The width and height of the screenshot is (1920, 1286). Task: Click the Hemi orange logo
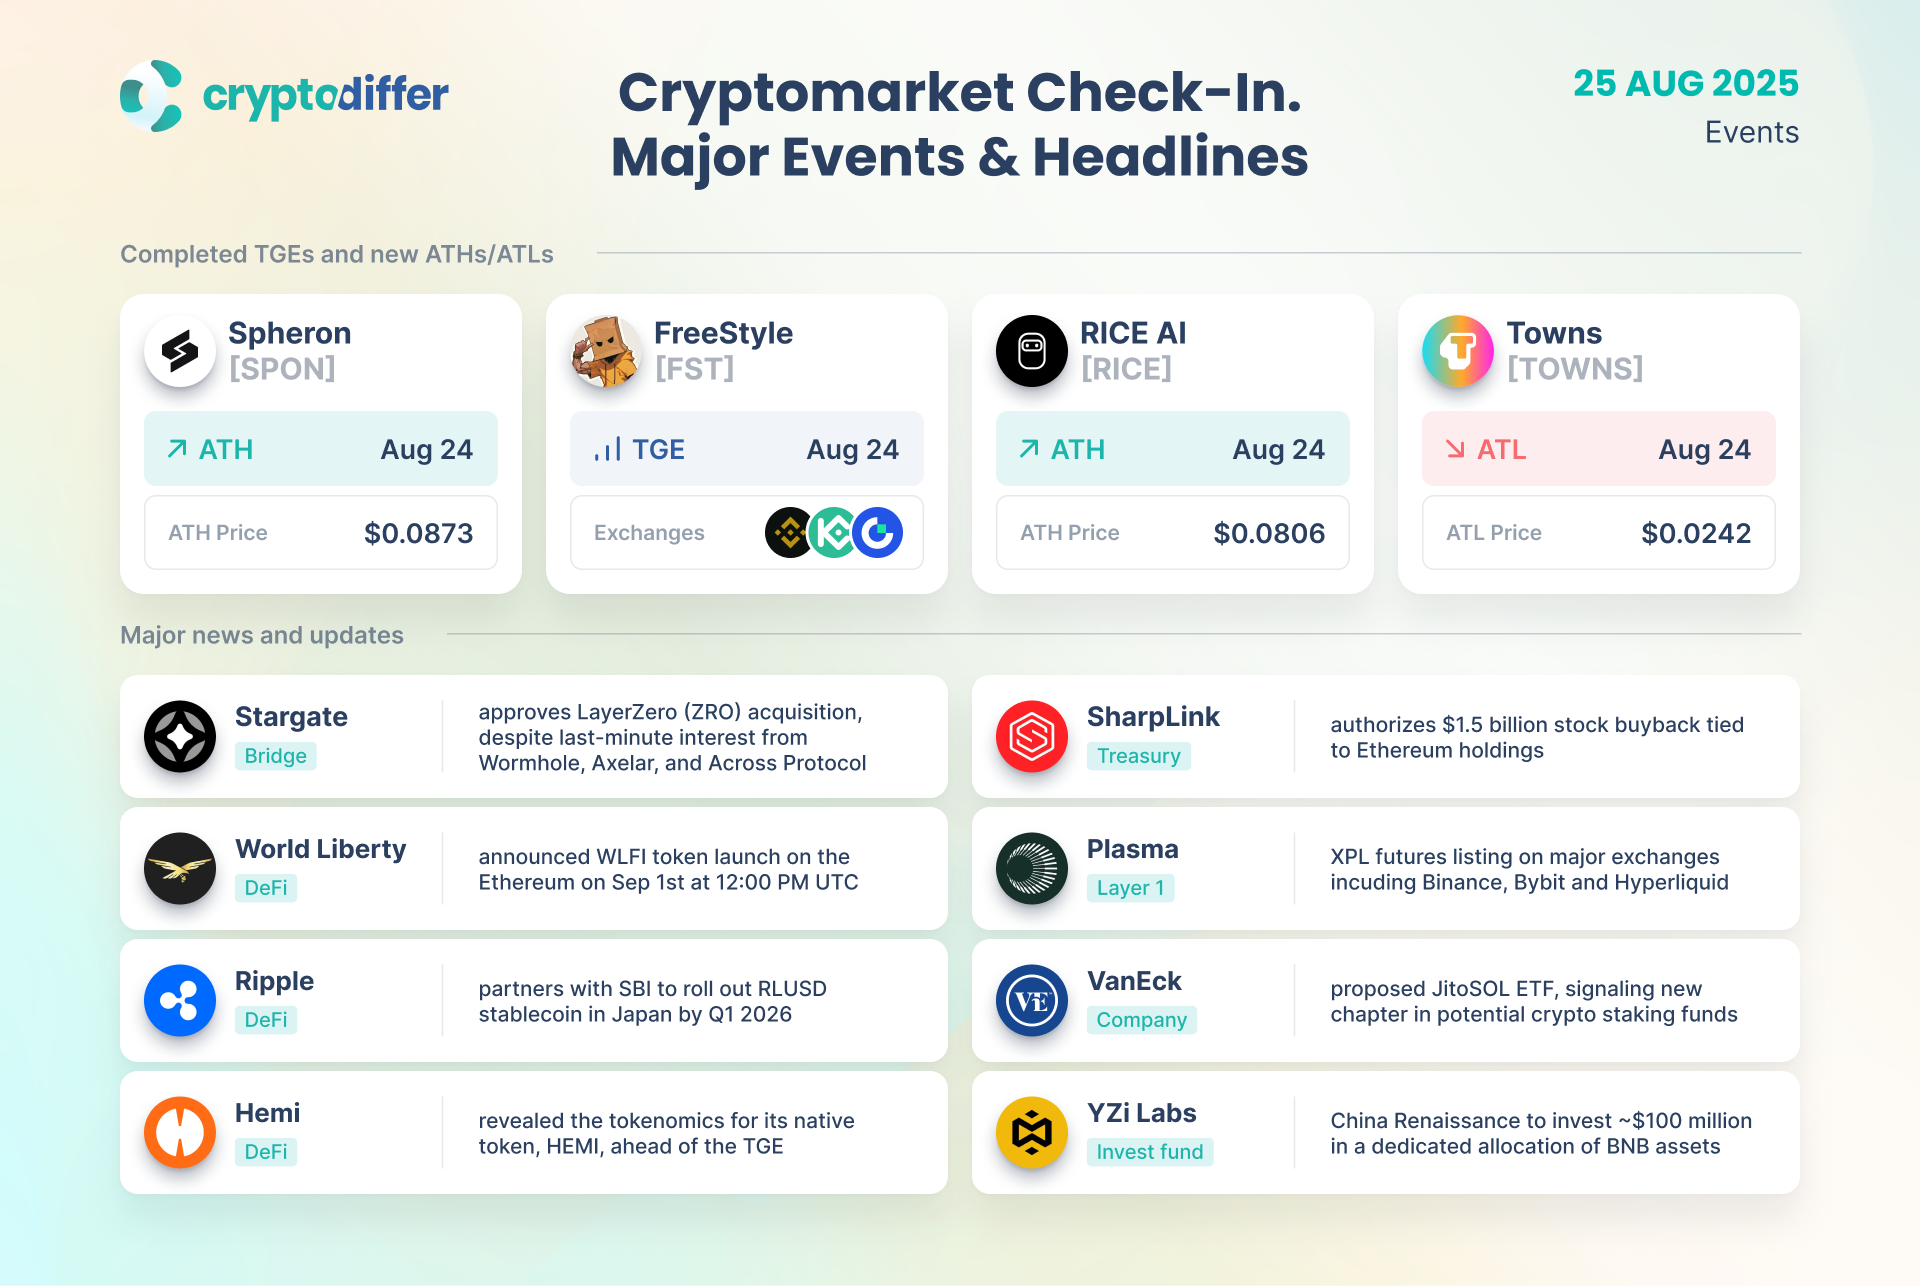(180, 1133)
